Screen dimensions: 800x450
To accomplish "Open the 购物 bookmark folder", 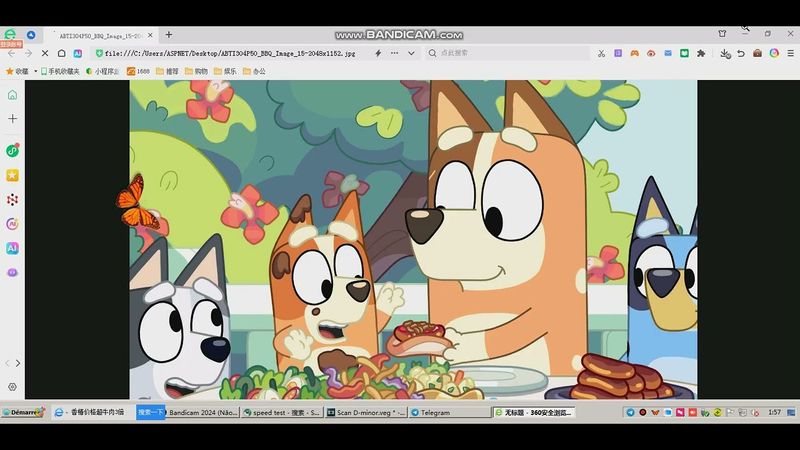I will pos(195,71).
